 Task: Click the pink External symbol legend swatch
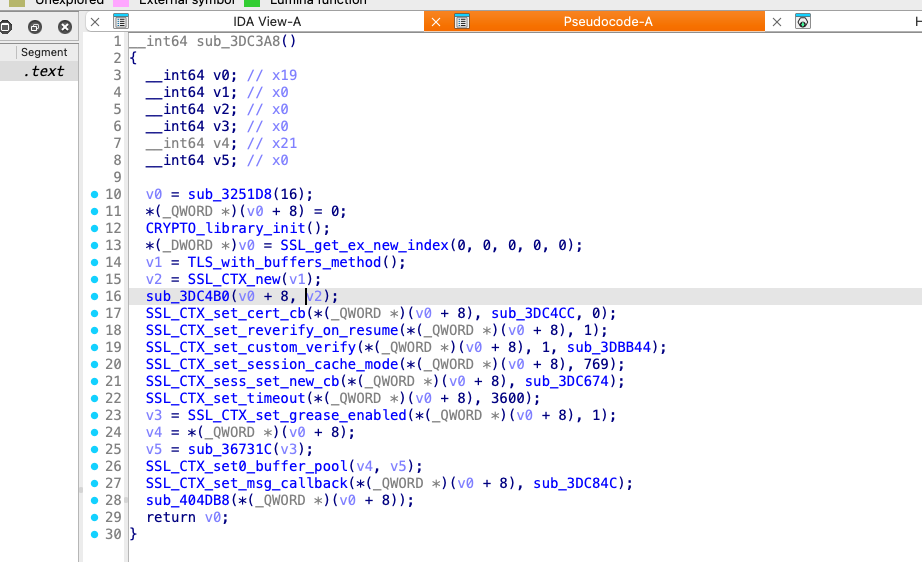[x=121, y=2]
